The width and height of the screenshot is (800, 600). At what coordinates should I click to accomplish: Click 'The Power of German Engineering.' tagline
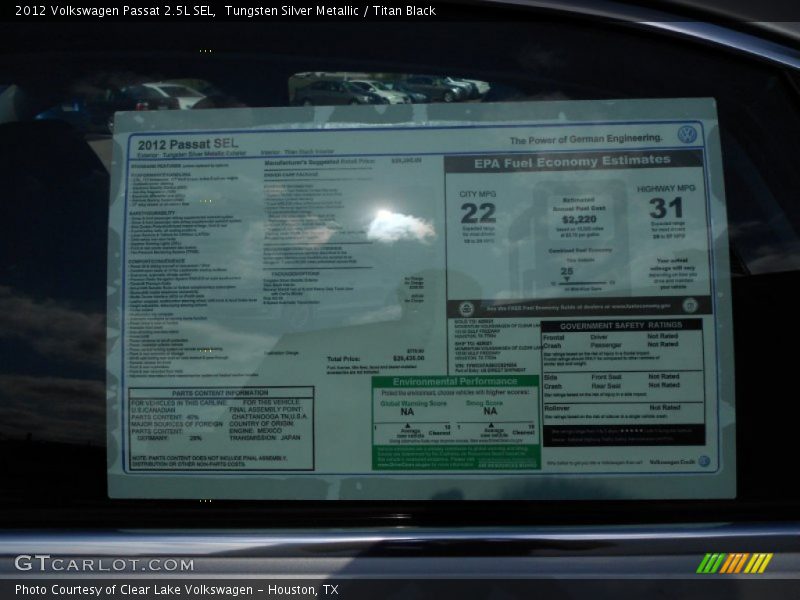pyautogui.click(x=586, y=139)
